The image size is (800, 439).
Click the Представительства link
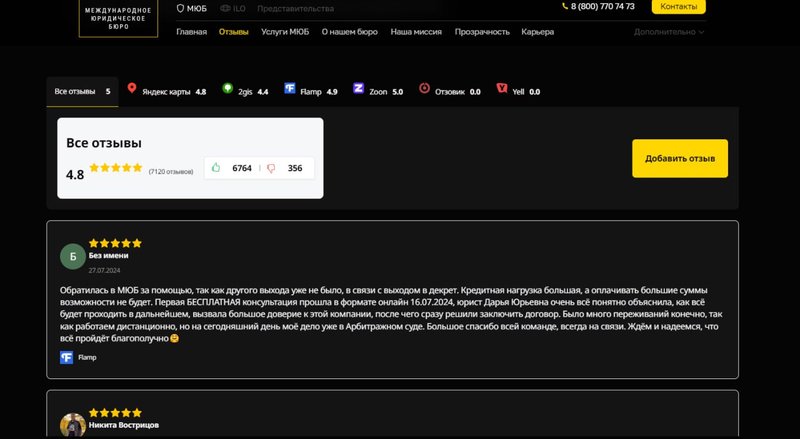(295, 8)
